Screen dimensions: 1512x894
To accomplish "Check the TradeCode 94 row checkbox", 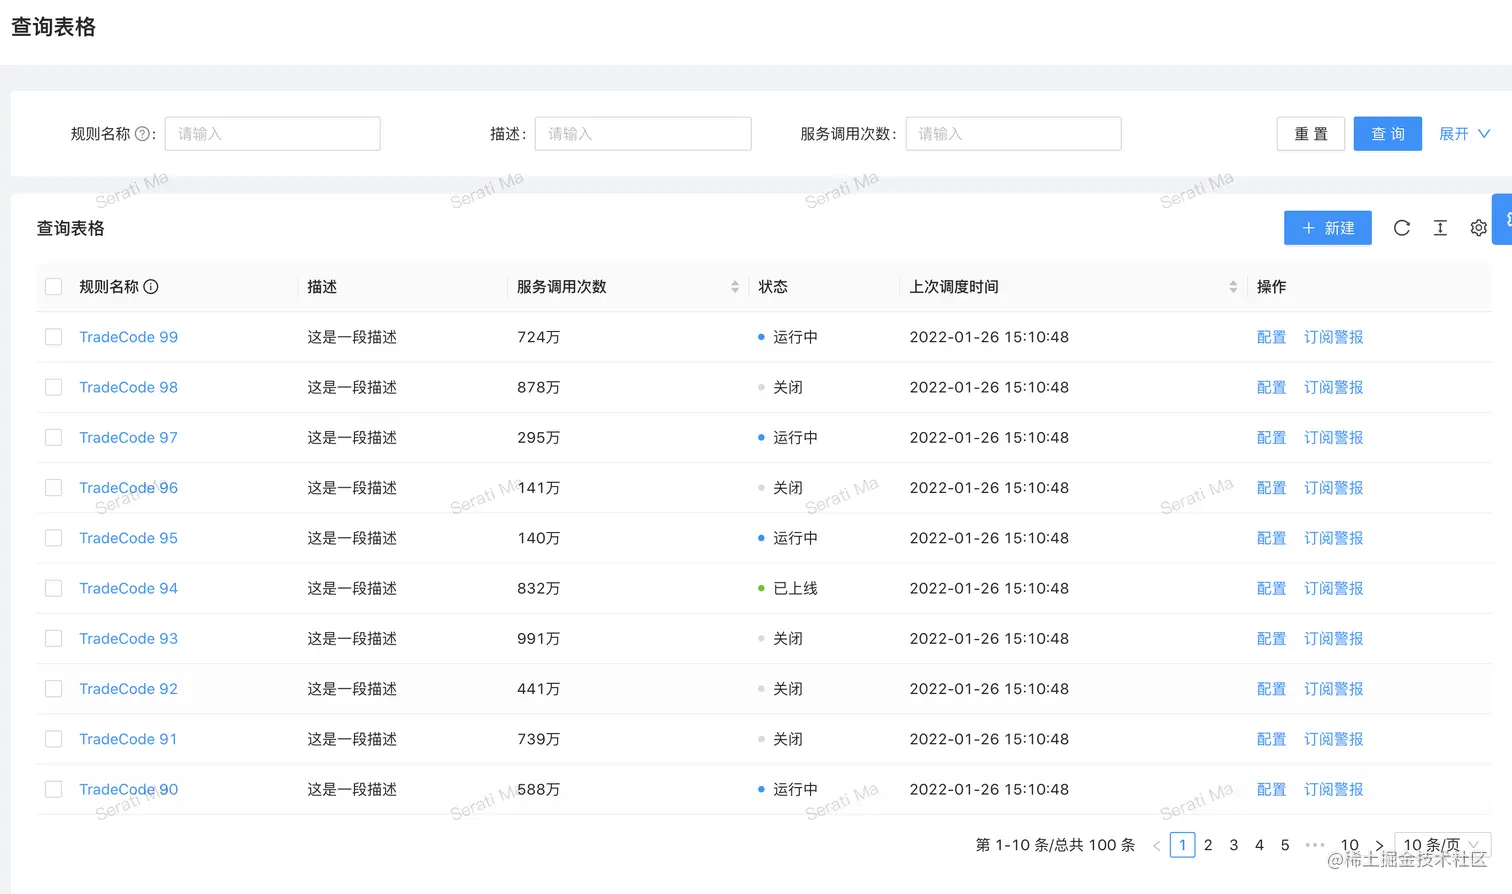I will pyautogui.click(x=54, y=588).
